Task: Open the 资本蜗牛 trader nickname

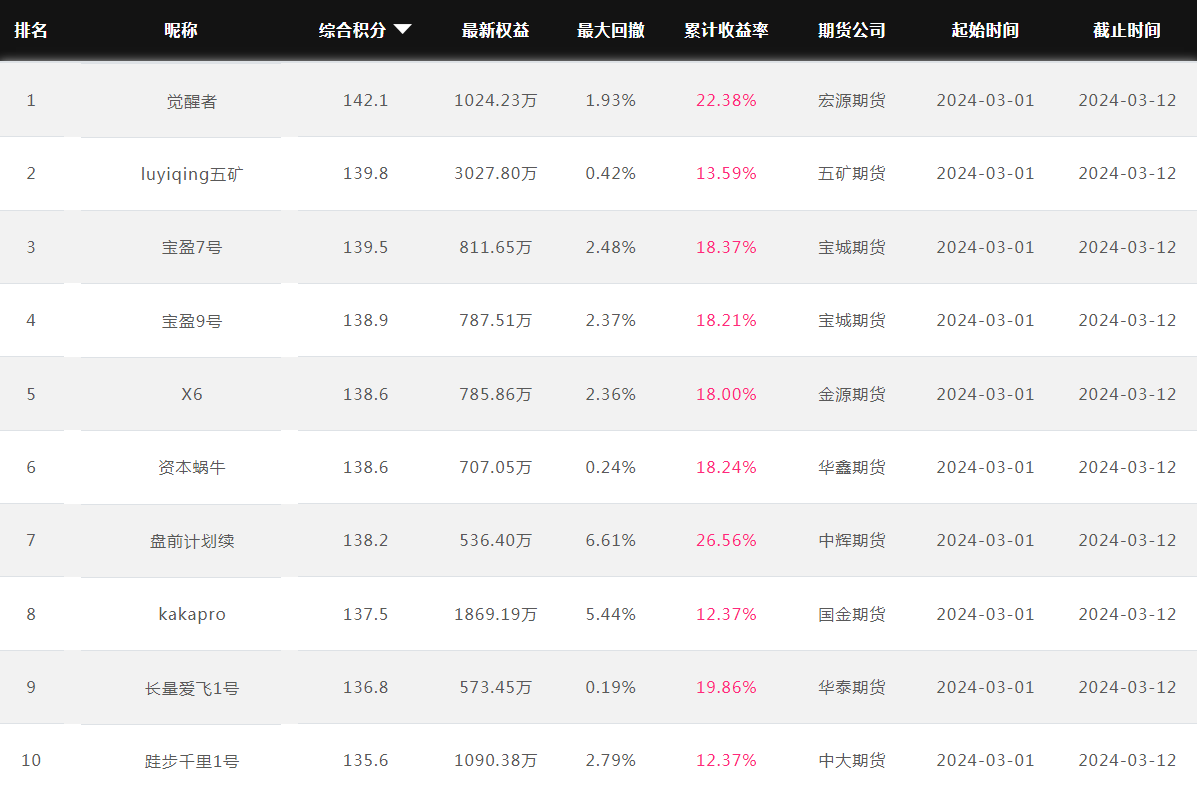Action: (x=192, y=467)
